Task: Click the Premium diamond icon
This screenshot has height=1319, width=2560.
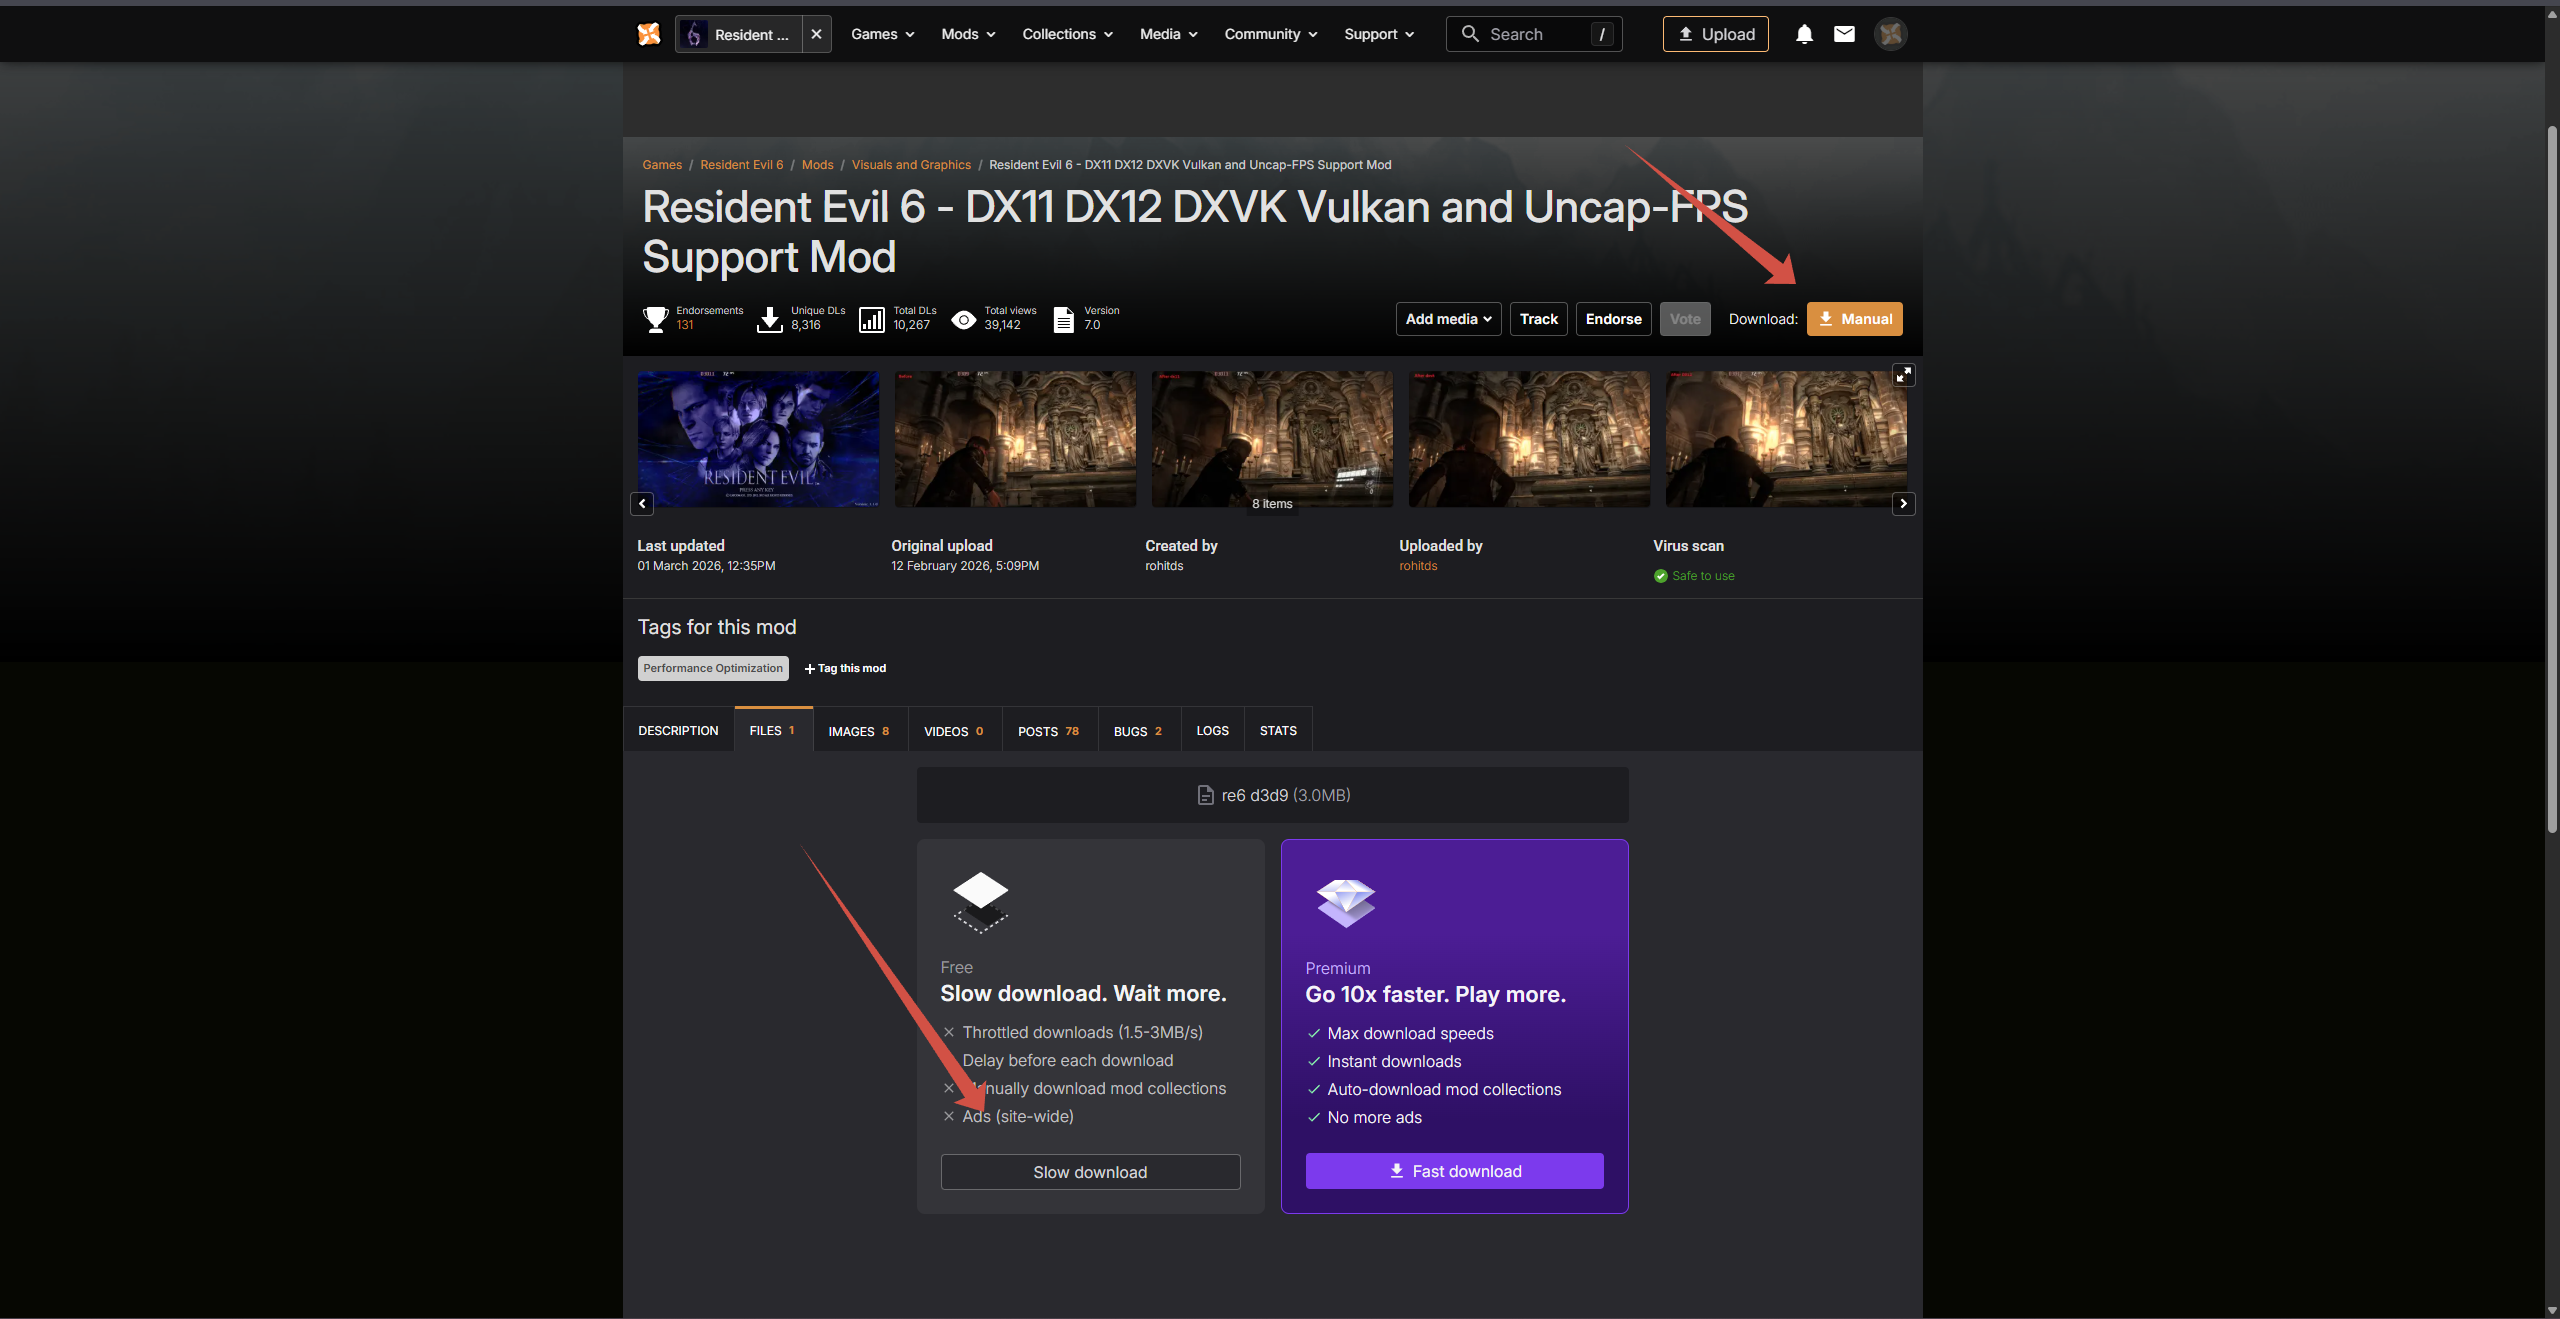Action: 1346,903
